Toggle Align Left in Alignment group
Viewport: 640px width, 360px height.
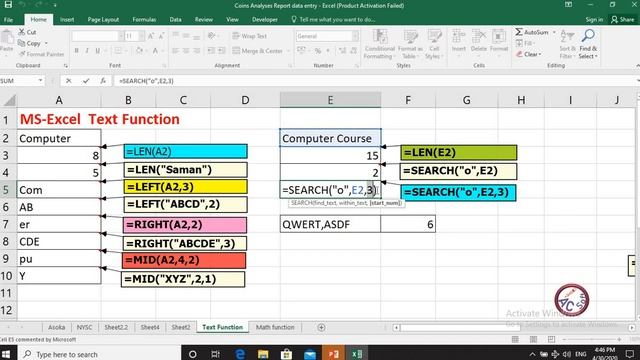176,51
